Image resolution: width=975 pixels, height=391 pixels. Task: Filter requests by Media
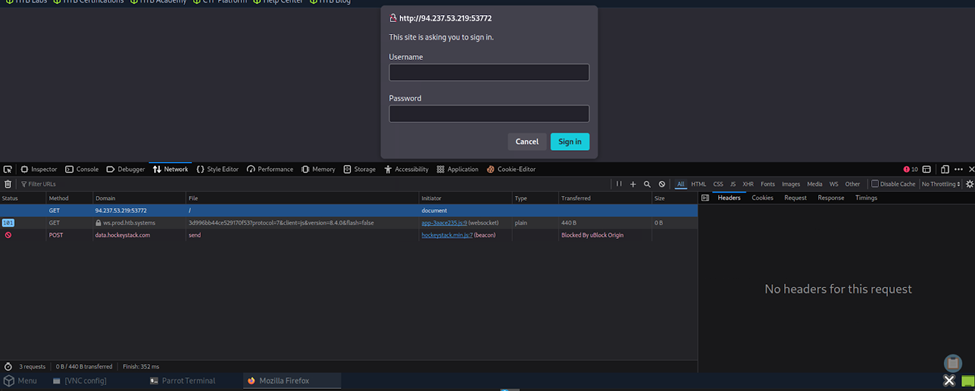815,184
